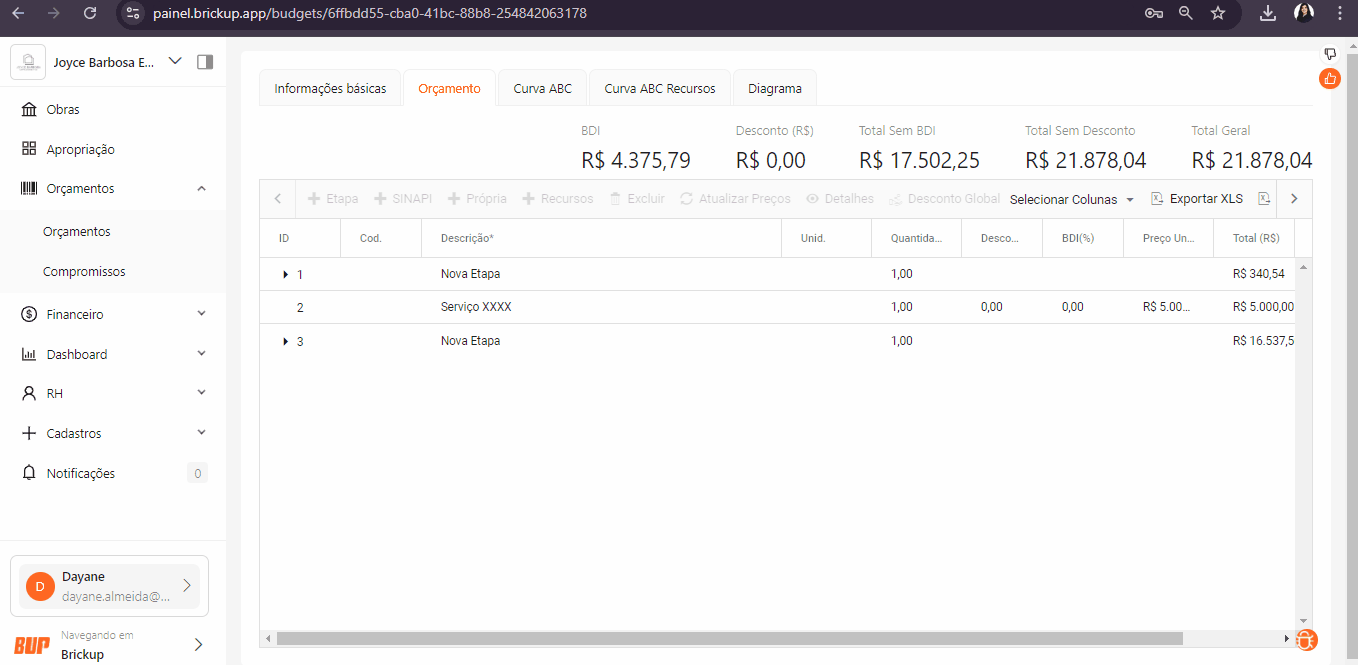Image resolution: width=1358 pixels, height=665 pixels.
Task: Open Curva ABC Recursos tab
Action: [x=660, y=88]
